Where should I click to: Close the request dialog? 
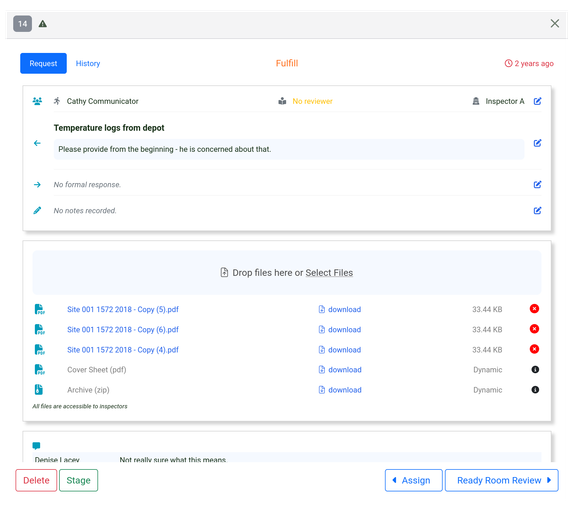coord(554,23)
